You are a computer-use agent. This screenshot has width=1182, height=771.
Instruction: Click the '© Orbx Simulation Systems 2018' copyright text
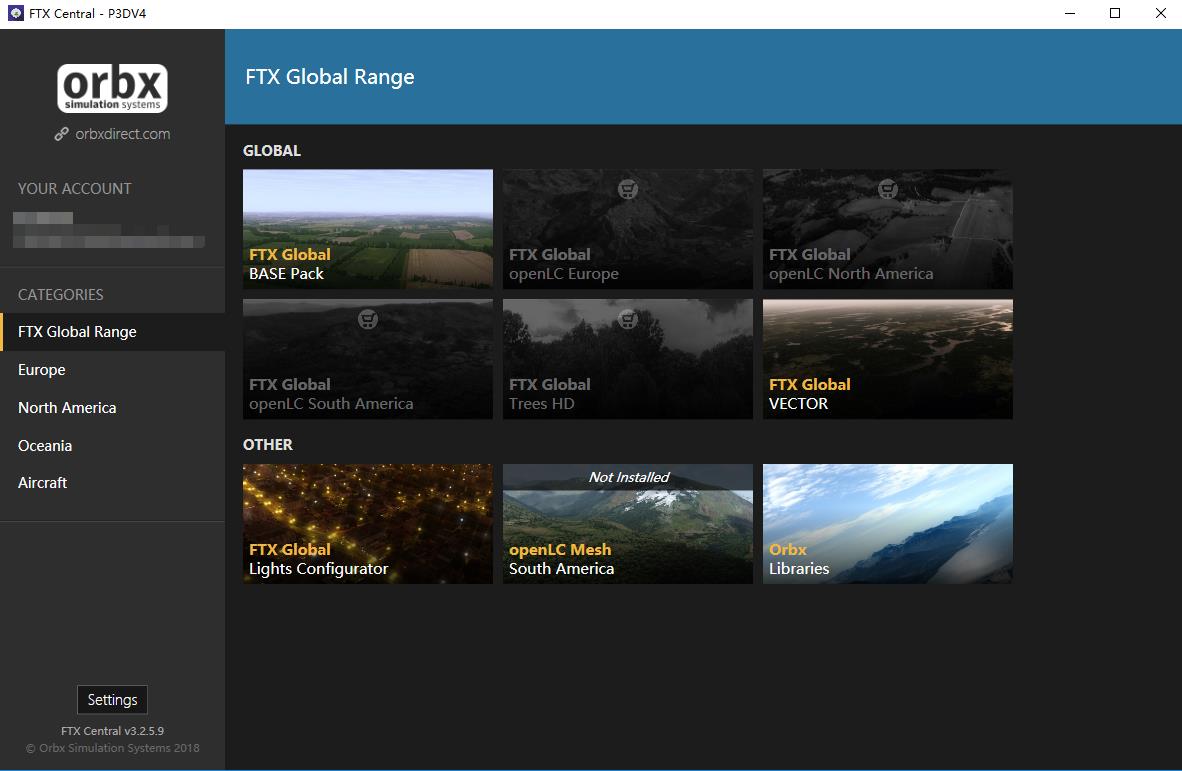(112, 748)
